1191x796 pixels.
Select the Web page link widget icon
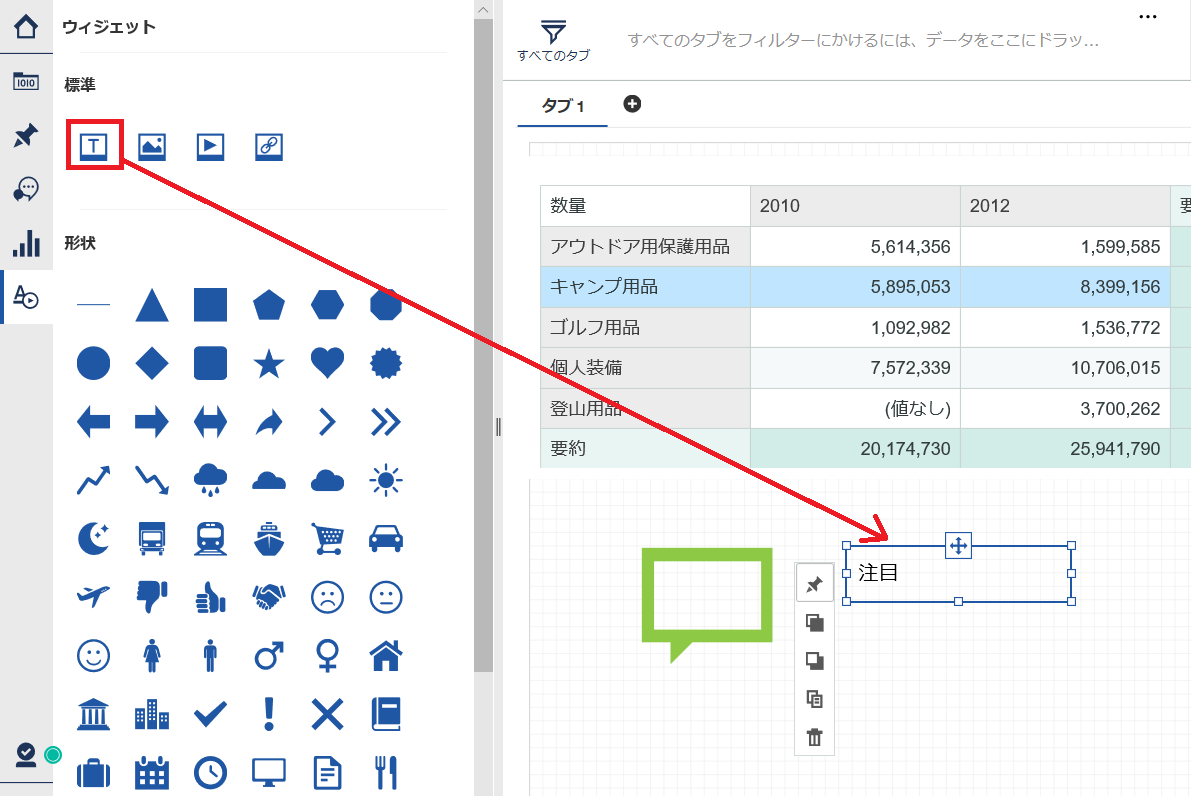(x=269, y=145)
